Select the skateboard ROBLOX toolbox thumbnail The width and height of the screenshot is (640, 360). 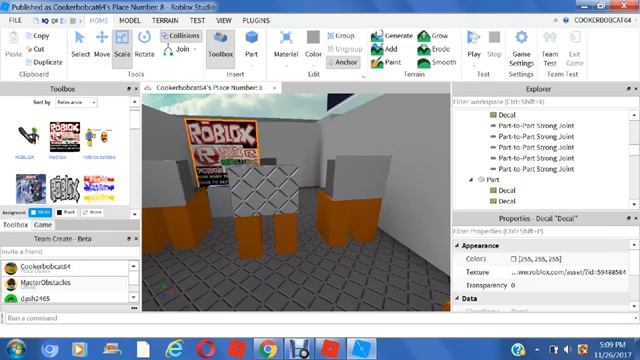point(28,136)
